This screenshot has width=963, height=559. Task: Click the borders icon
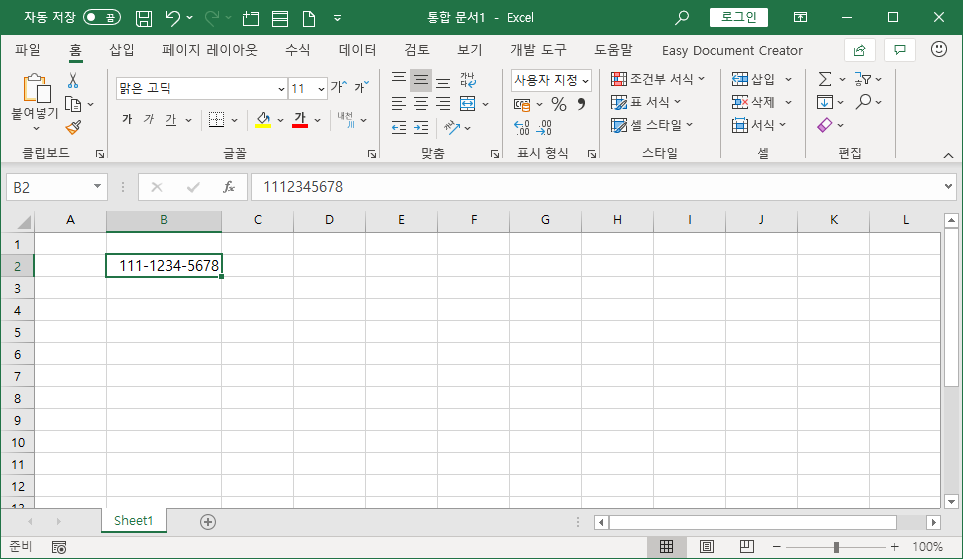216,119
